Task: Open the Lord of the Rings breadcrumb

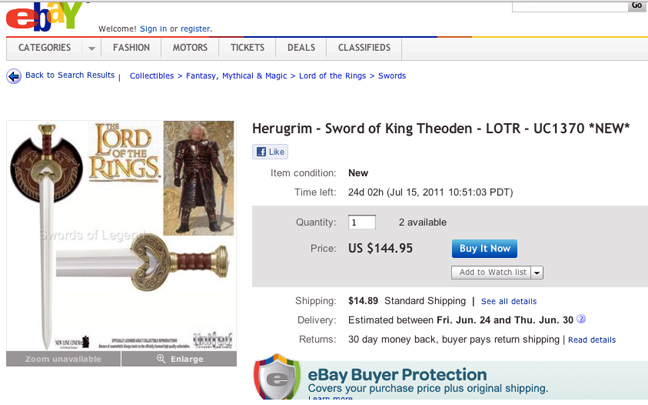Action: [331, 76]
